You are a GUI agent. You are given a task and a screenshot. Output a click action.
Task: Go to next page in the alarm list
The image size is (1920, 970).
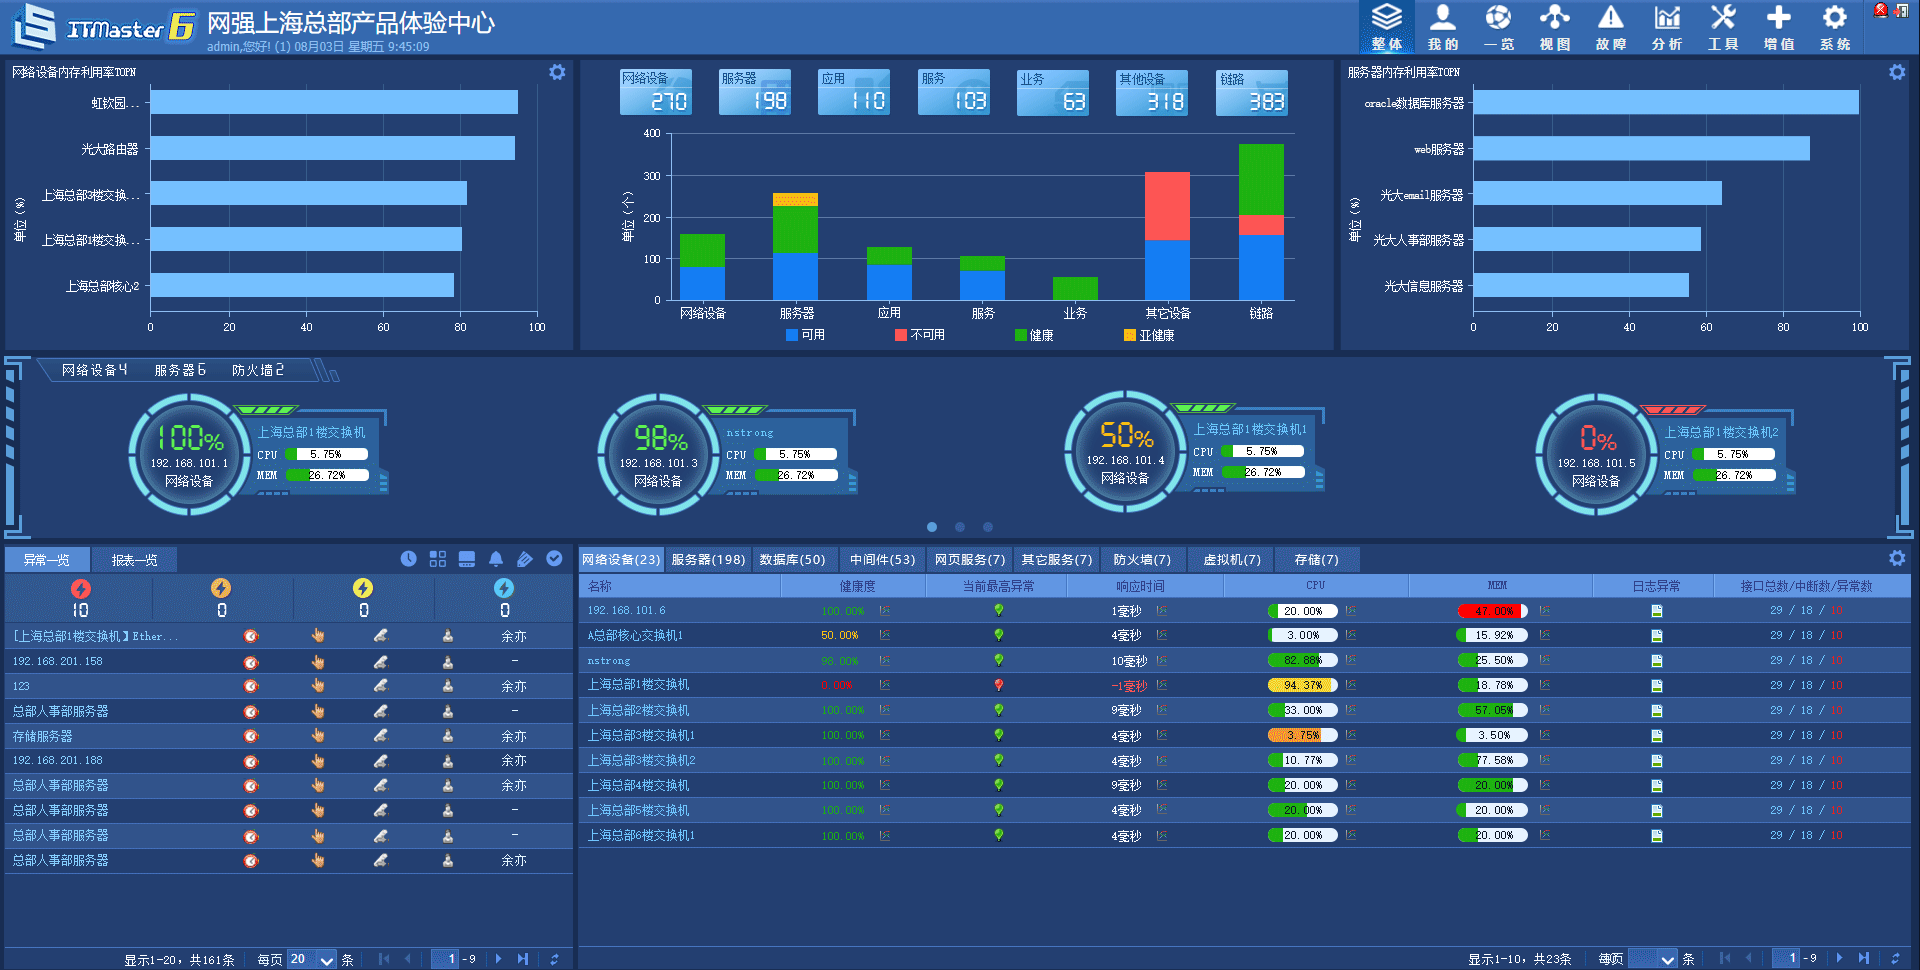click(x=499, y=959)
